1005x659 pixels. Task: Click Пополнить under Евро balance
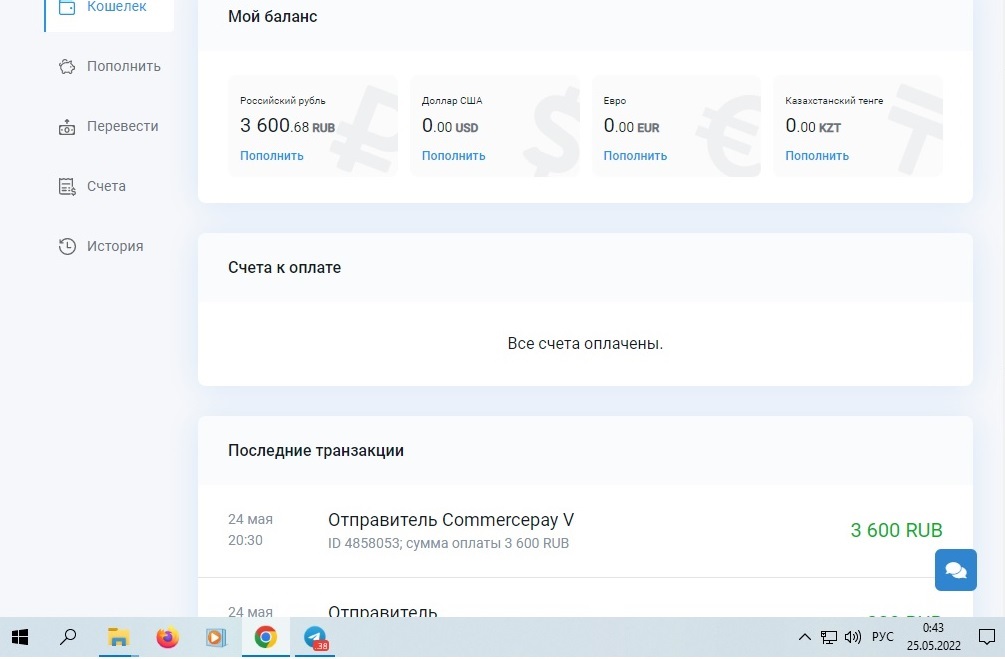coord(635,156)
